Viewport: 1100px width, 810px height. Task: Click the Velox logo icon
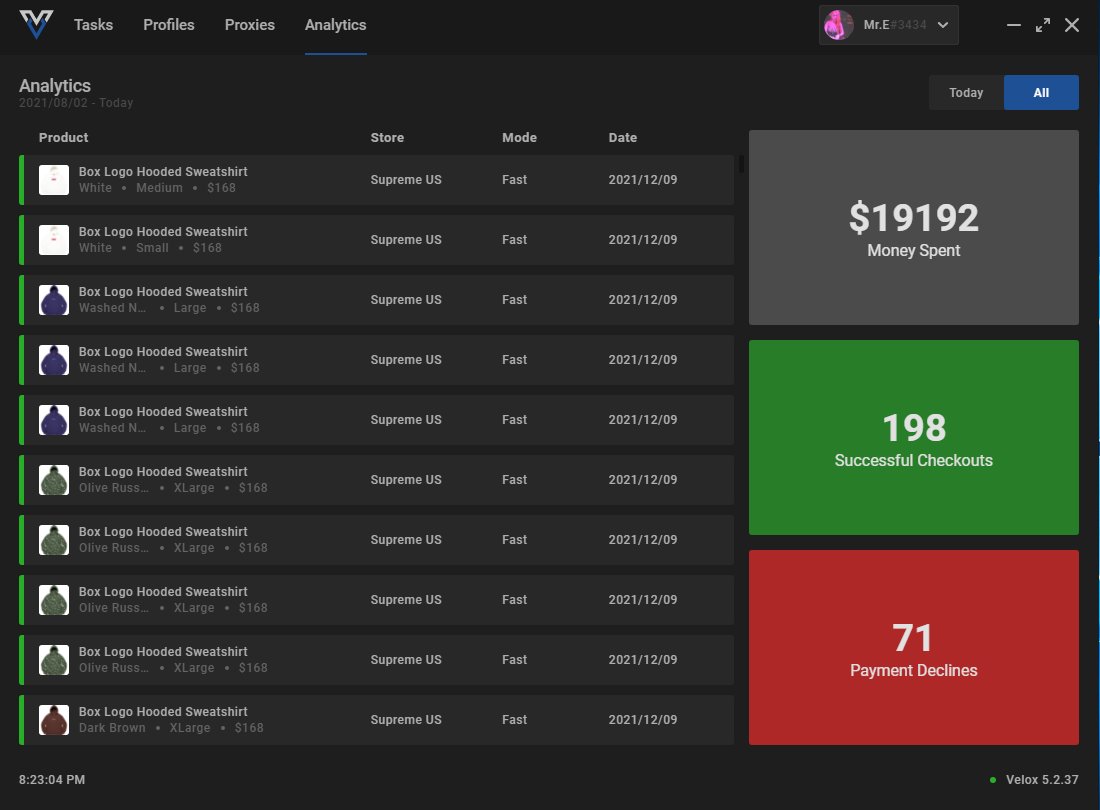coord(36,25)
